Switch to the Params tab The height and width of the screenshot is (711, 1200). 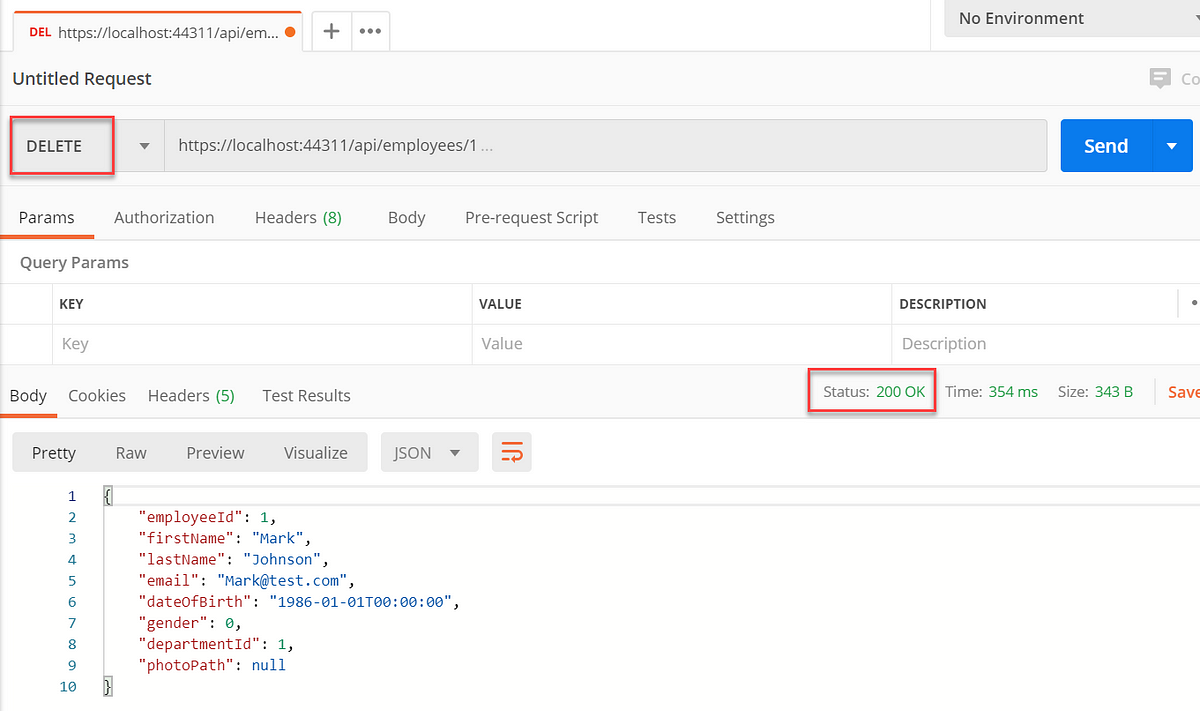coord(47,217)
